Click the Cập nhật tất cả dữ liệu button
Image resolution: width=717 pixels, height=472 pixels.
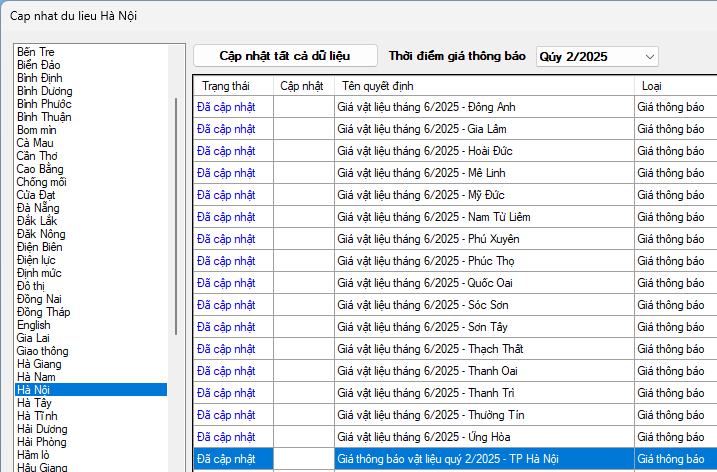285,56
